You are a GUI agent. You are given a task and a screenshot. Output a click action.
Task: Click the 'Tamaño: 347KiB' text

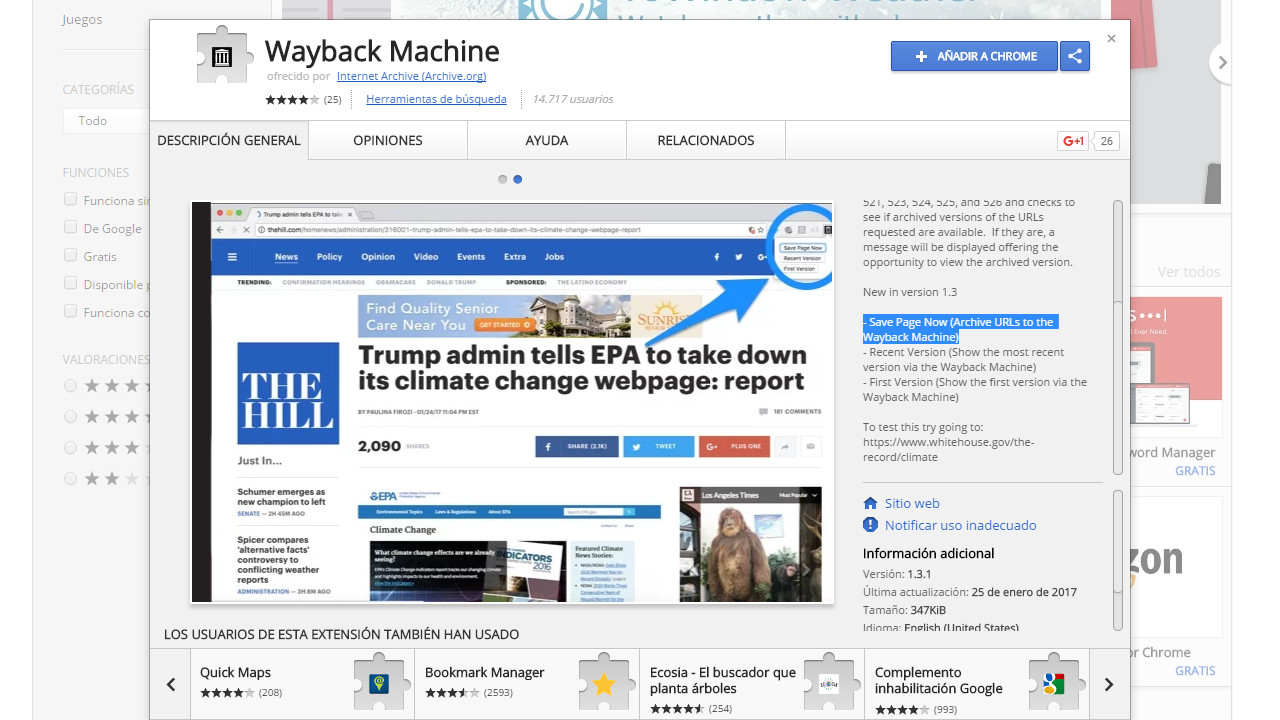(x=904, y=610)
